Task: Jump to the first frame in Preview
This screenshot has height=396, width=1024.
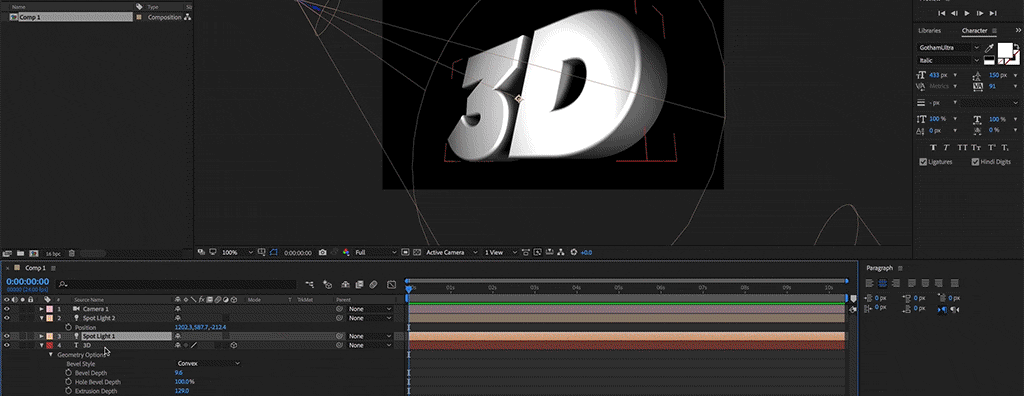Action: tap(942, 12)
